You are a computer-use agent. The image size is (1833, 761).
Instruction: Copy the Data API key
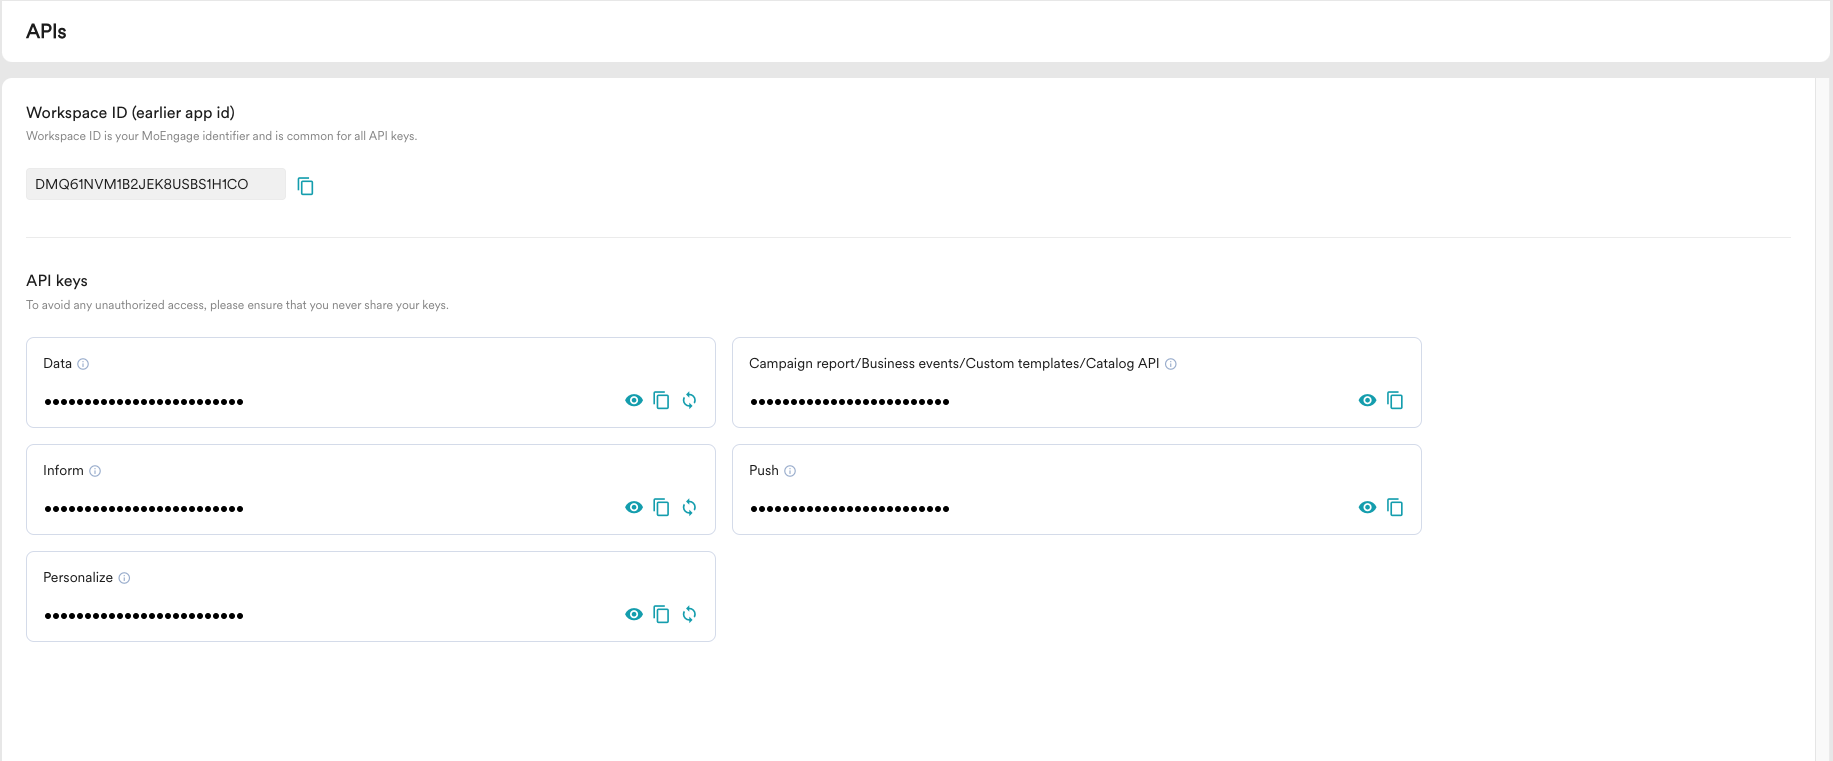pos(661,400)
